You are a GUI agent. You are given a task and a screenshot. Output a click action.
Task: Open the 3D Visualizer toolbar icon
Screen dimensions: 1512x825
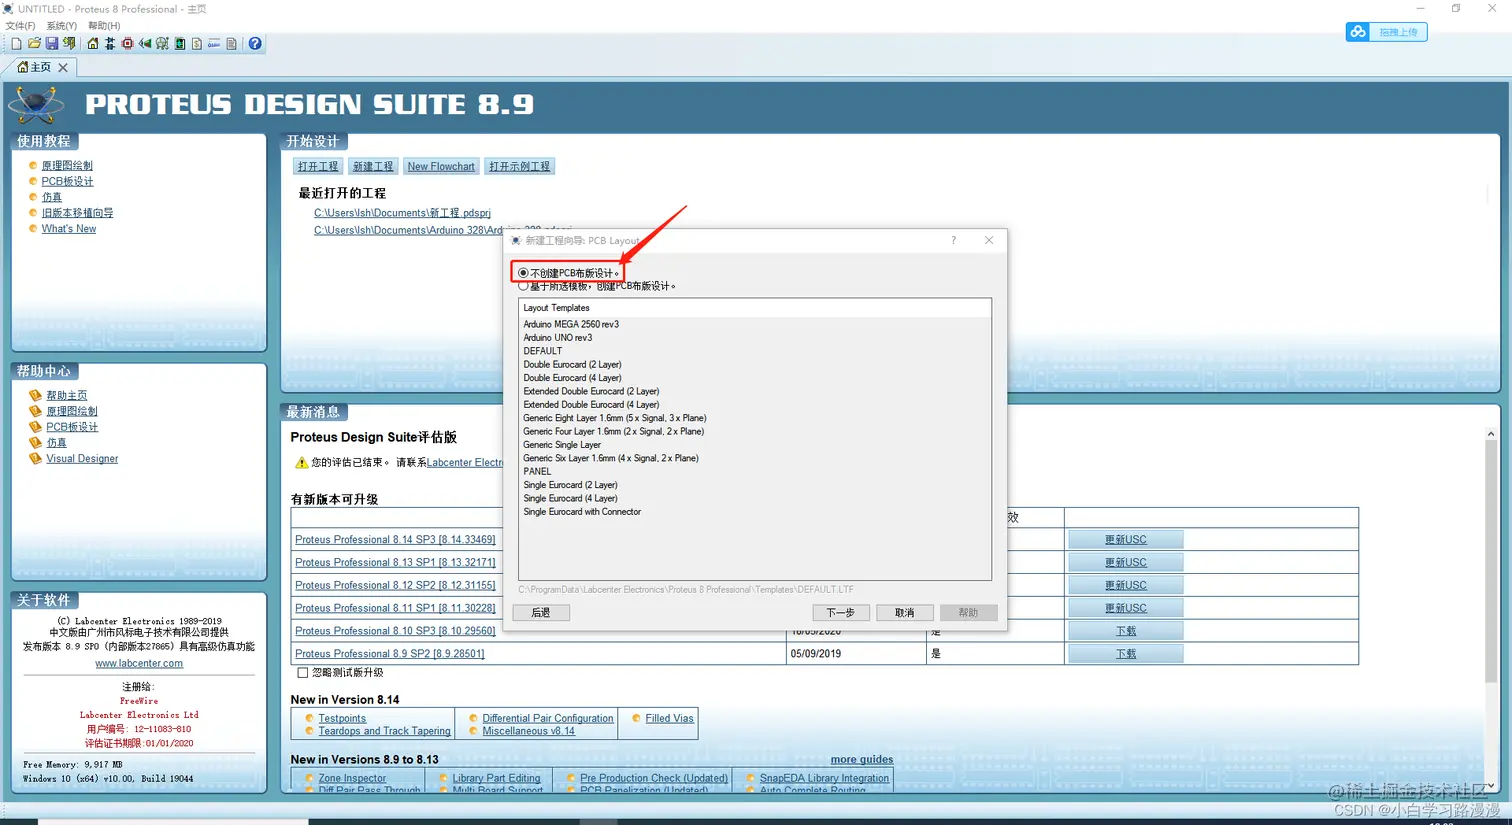point(145,44)
